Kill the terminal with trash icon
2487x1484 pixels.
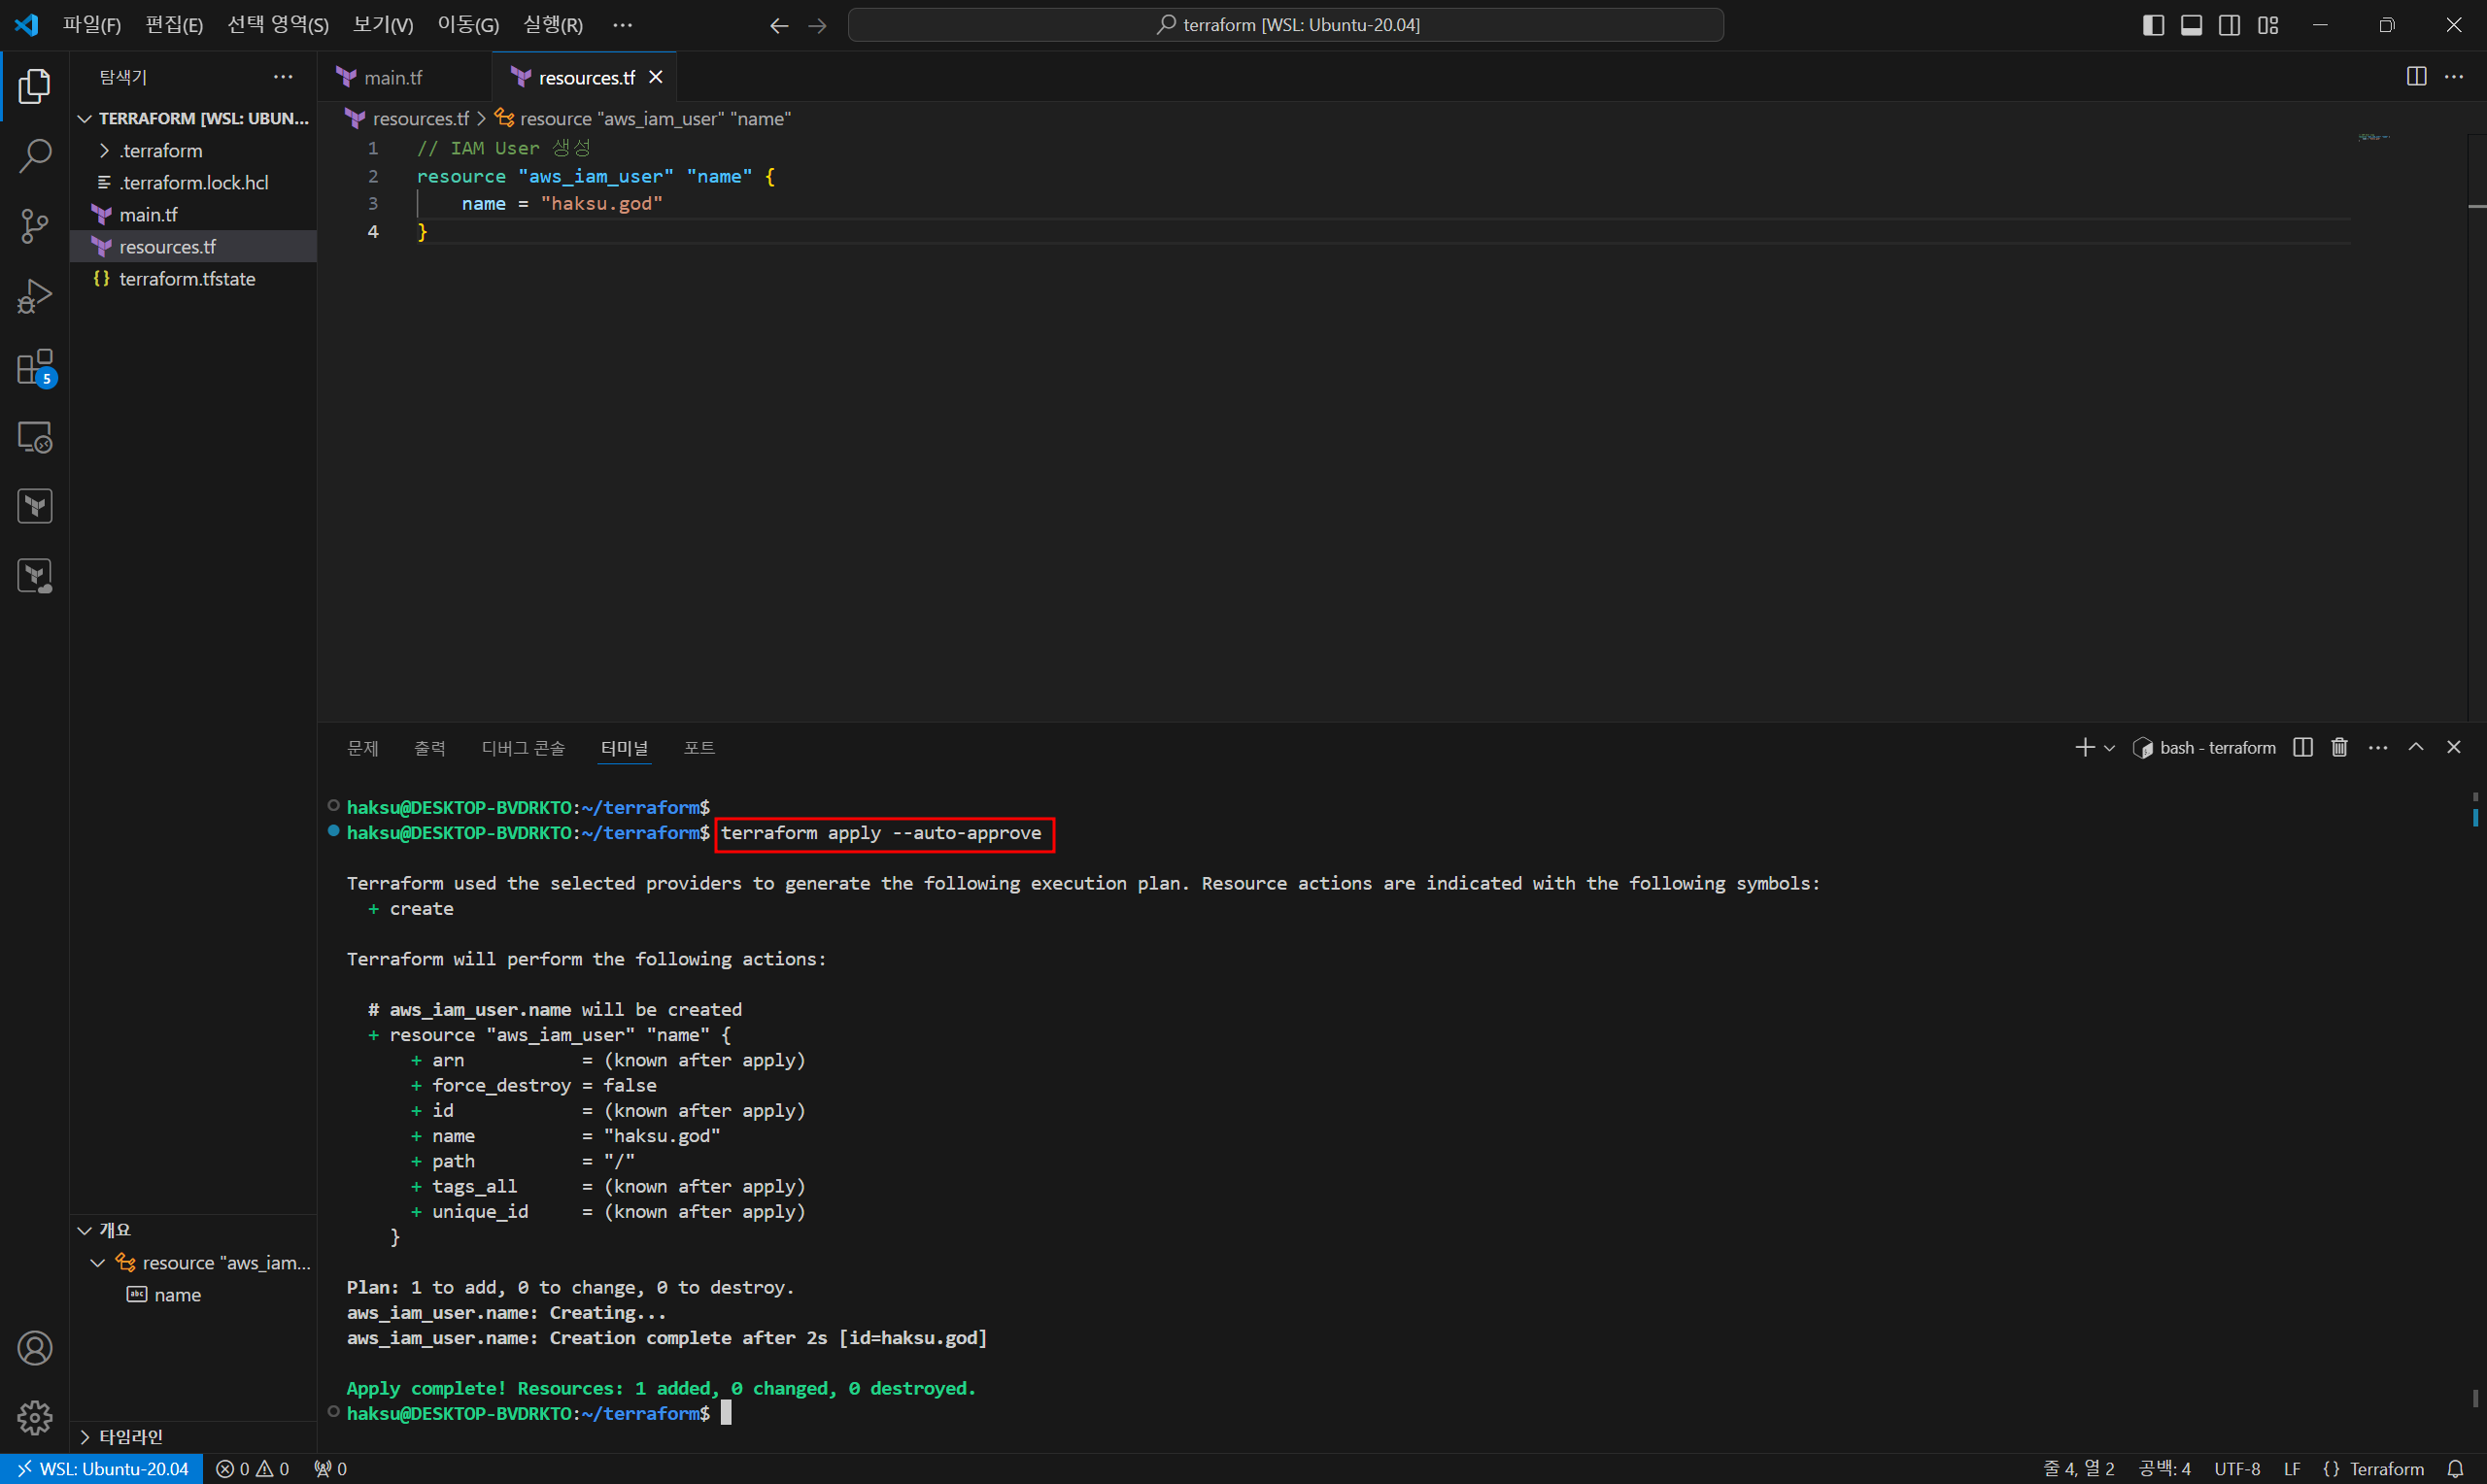(2339, 748)
